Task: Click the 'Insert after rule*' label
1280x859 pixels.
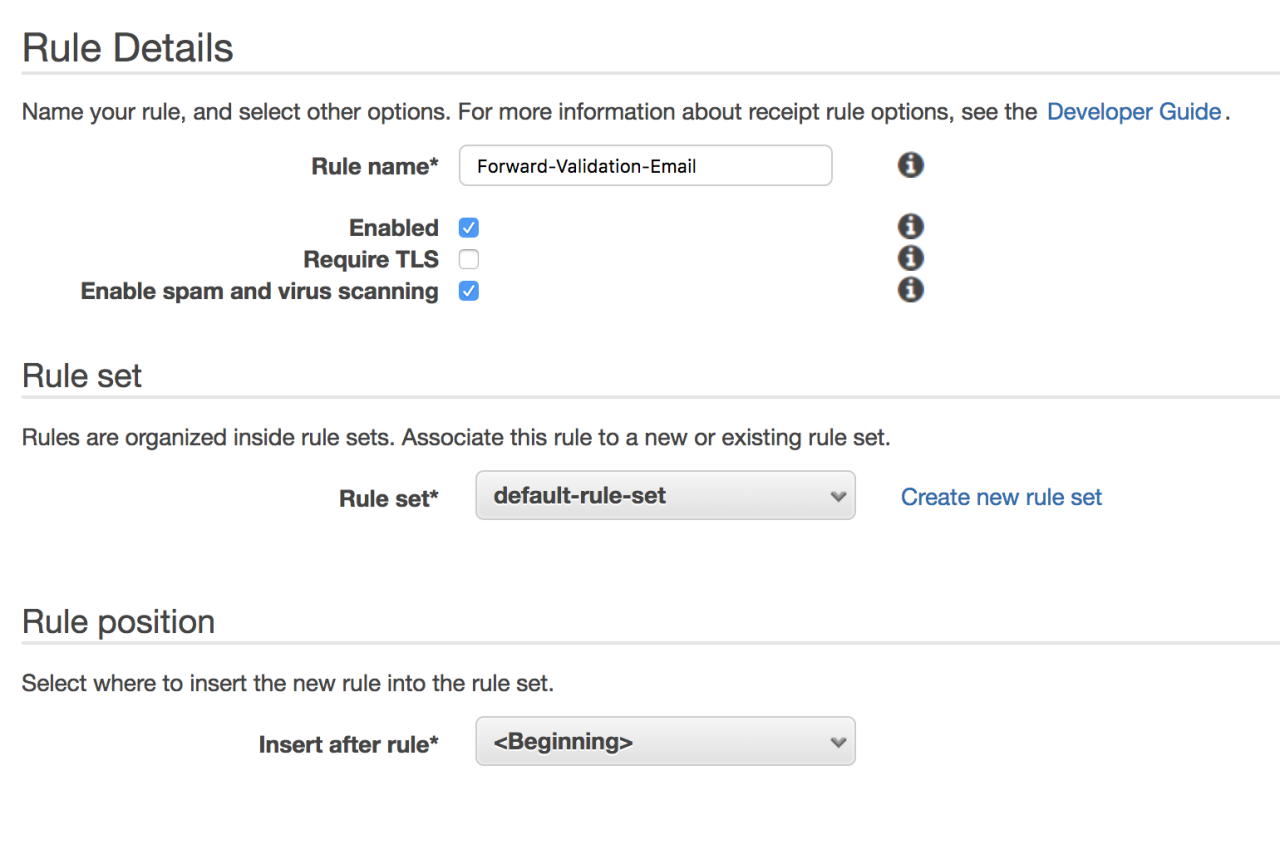Action: tap(348, 745)
